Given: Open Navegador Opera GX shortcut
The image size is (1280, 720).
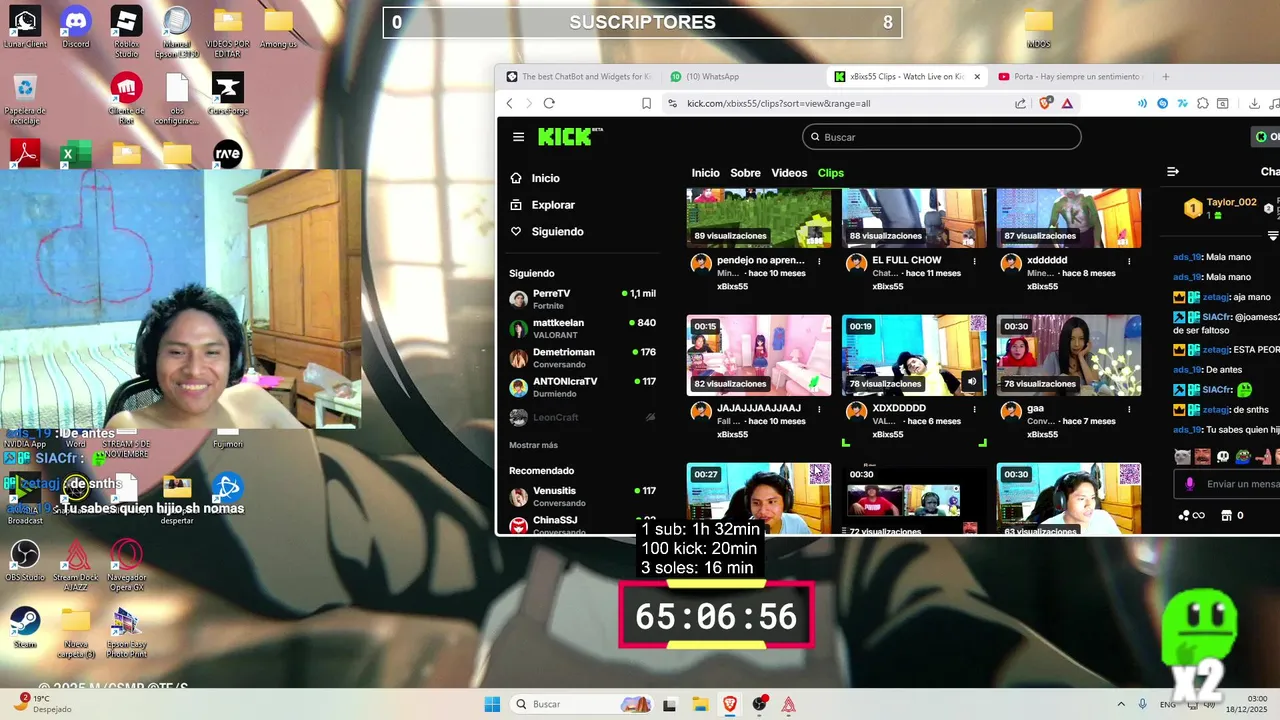Looking at the screenshot, I should [126, 564].
